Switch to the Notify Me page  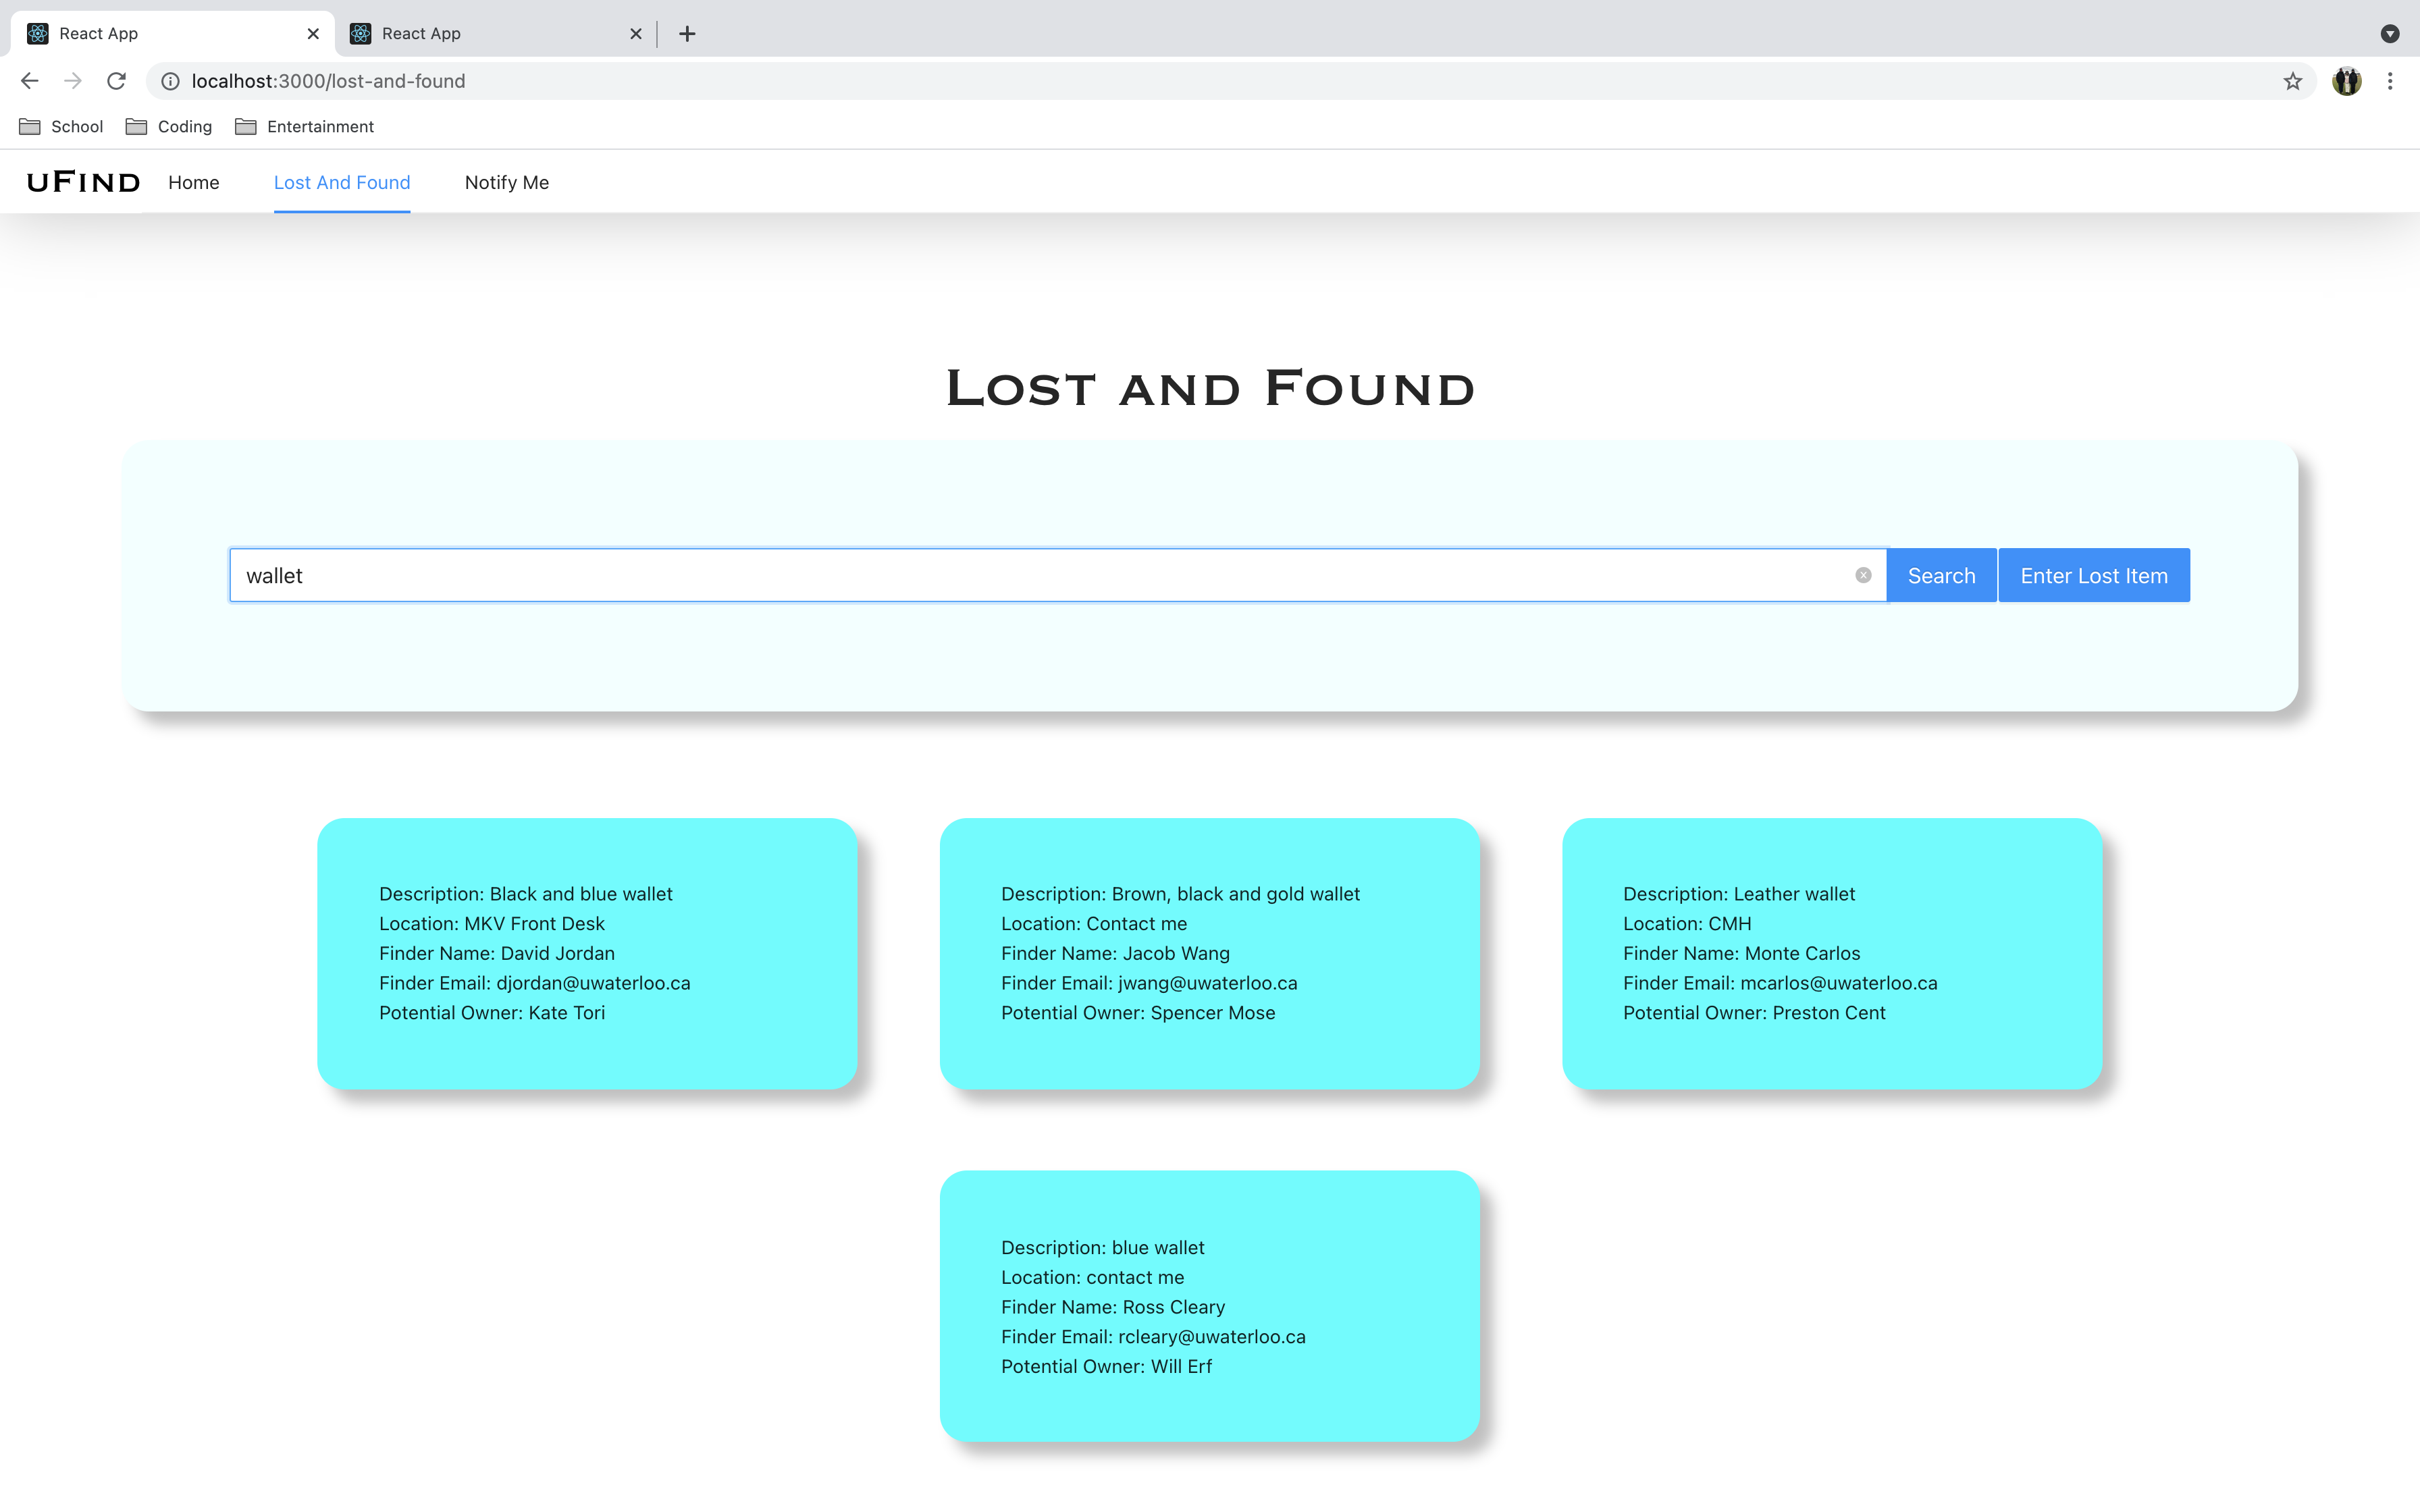click(x=507, y=182)
